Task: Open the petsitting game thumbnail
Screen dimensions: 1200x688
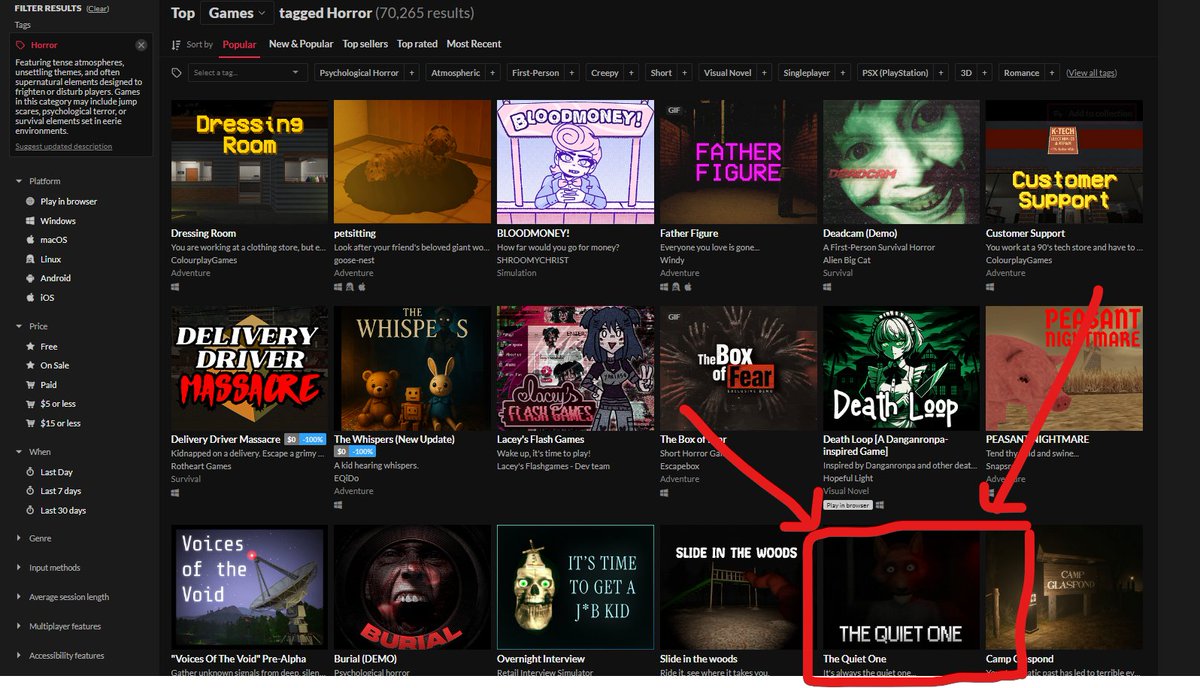Action: click(x=412, y=161)
